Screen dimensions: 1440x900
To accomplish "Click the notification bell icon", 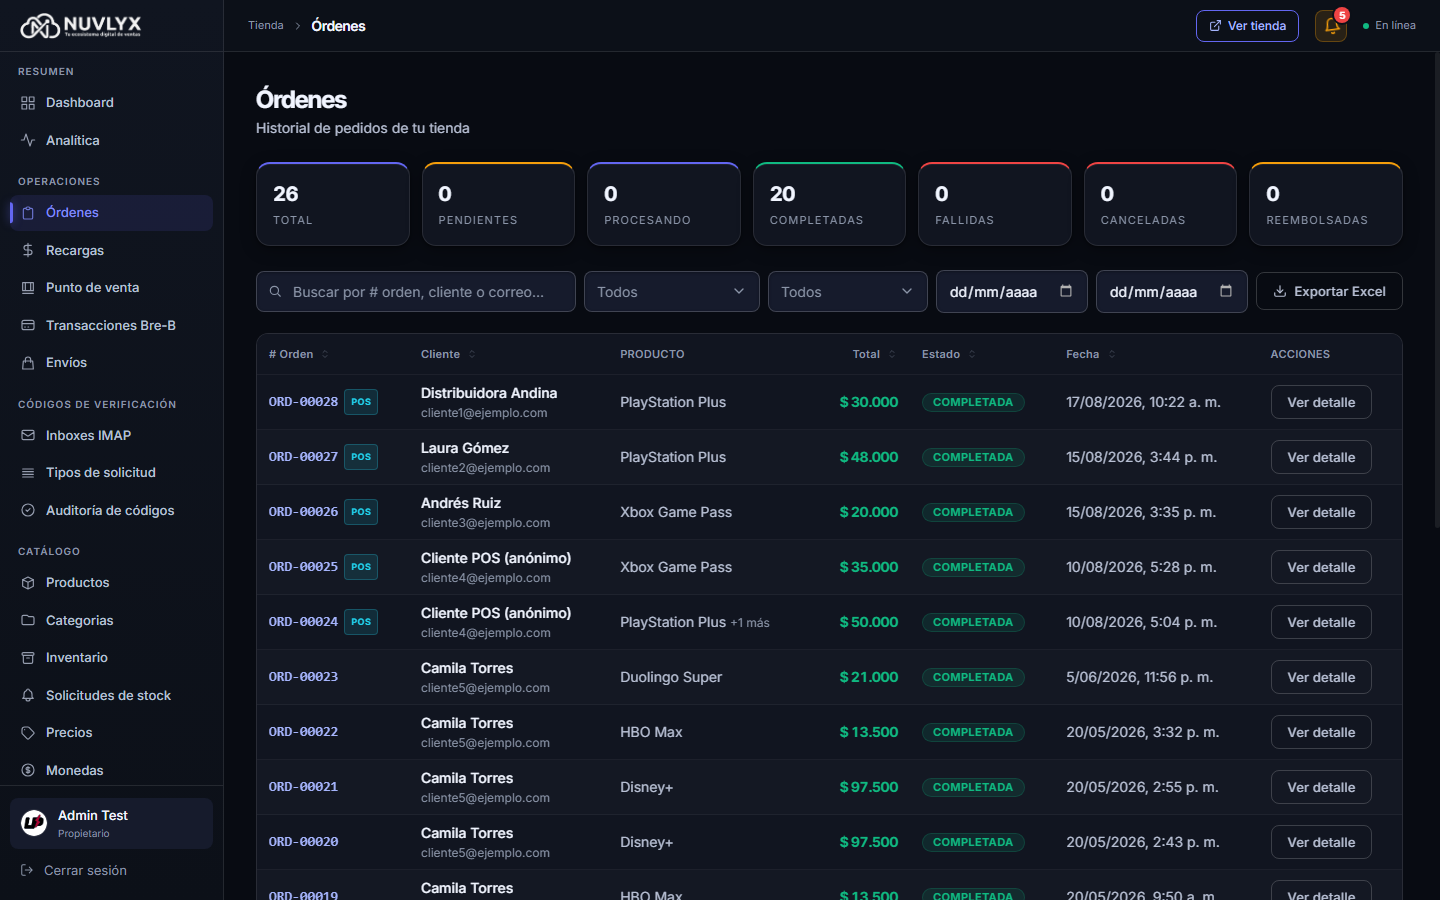I will pyautogui.click(x=1331, y=26).
